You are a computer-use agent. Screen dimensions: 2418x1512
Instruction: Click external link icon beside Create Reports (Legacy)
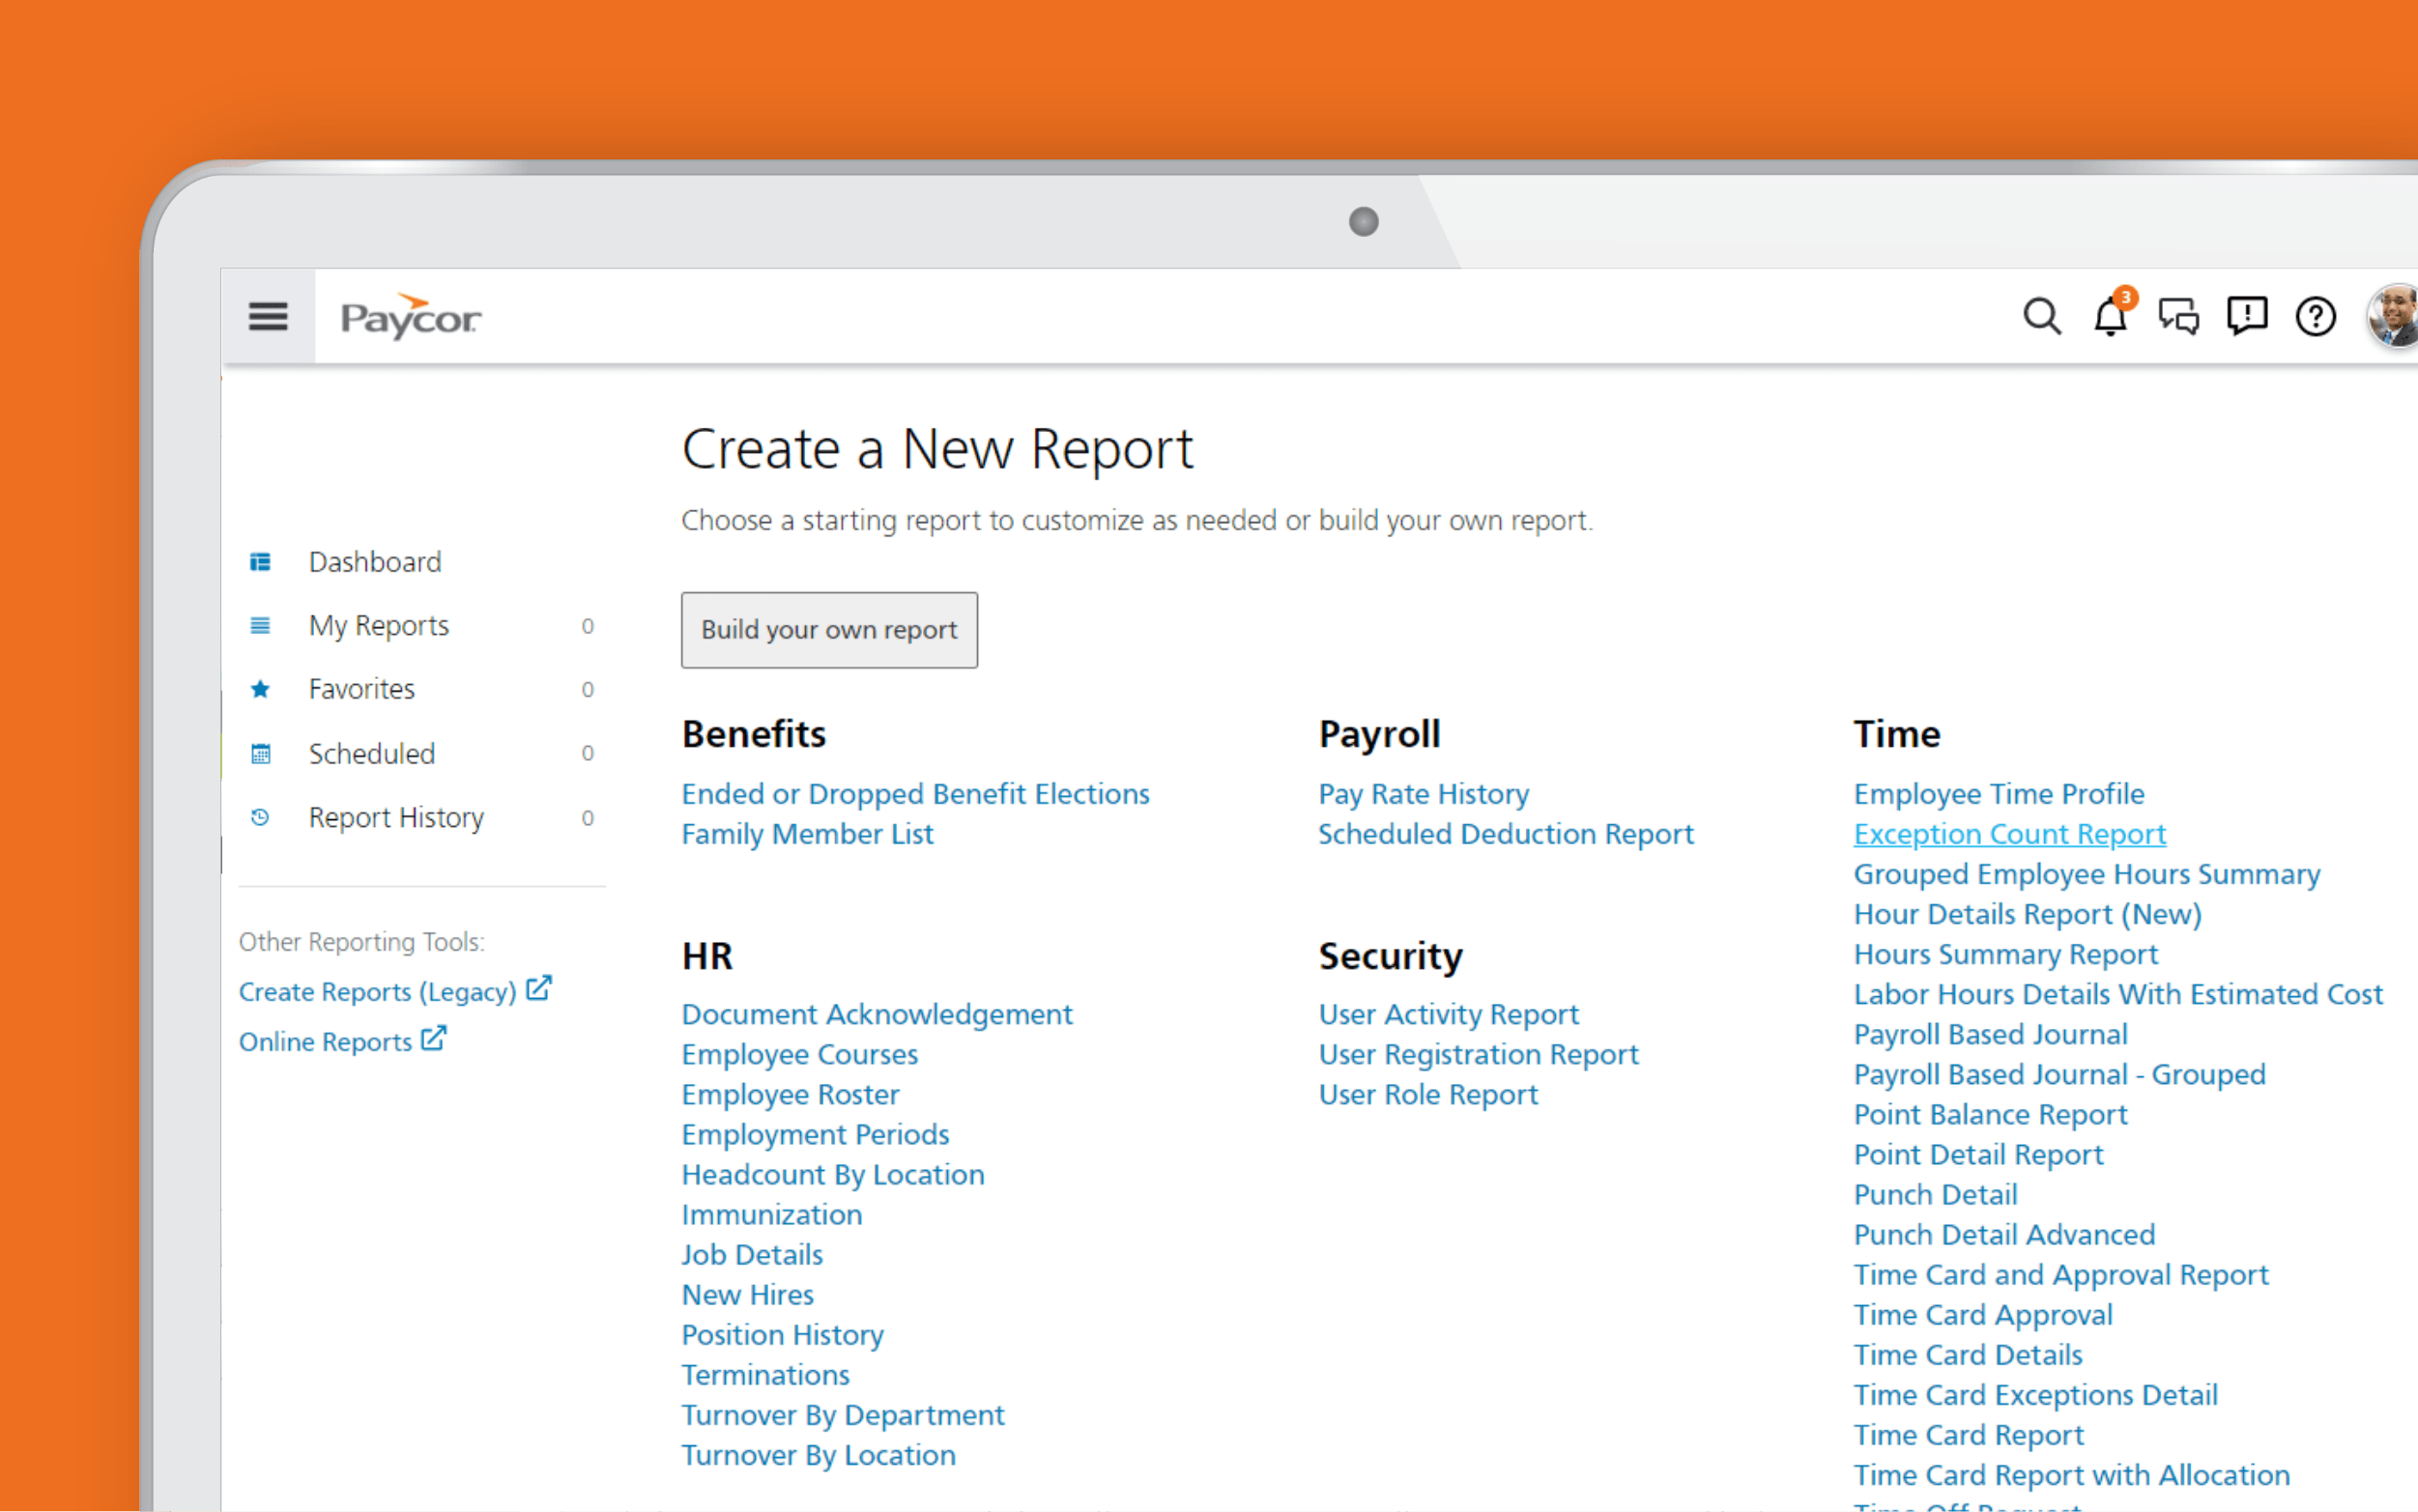pyautogui.click(x=539, y=988)
